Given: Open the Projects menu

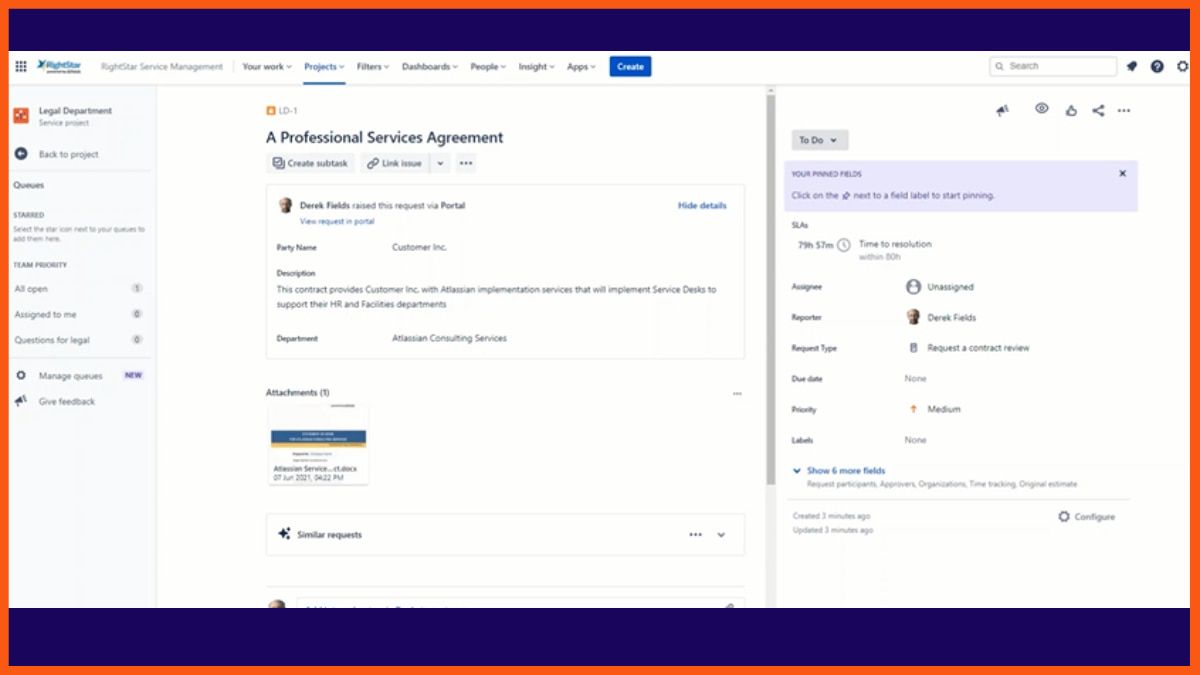Looking at the screenshot, I should point(324,67).
